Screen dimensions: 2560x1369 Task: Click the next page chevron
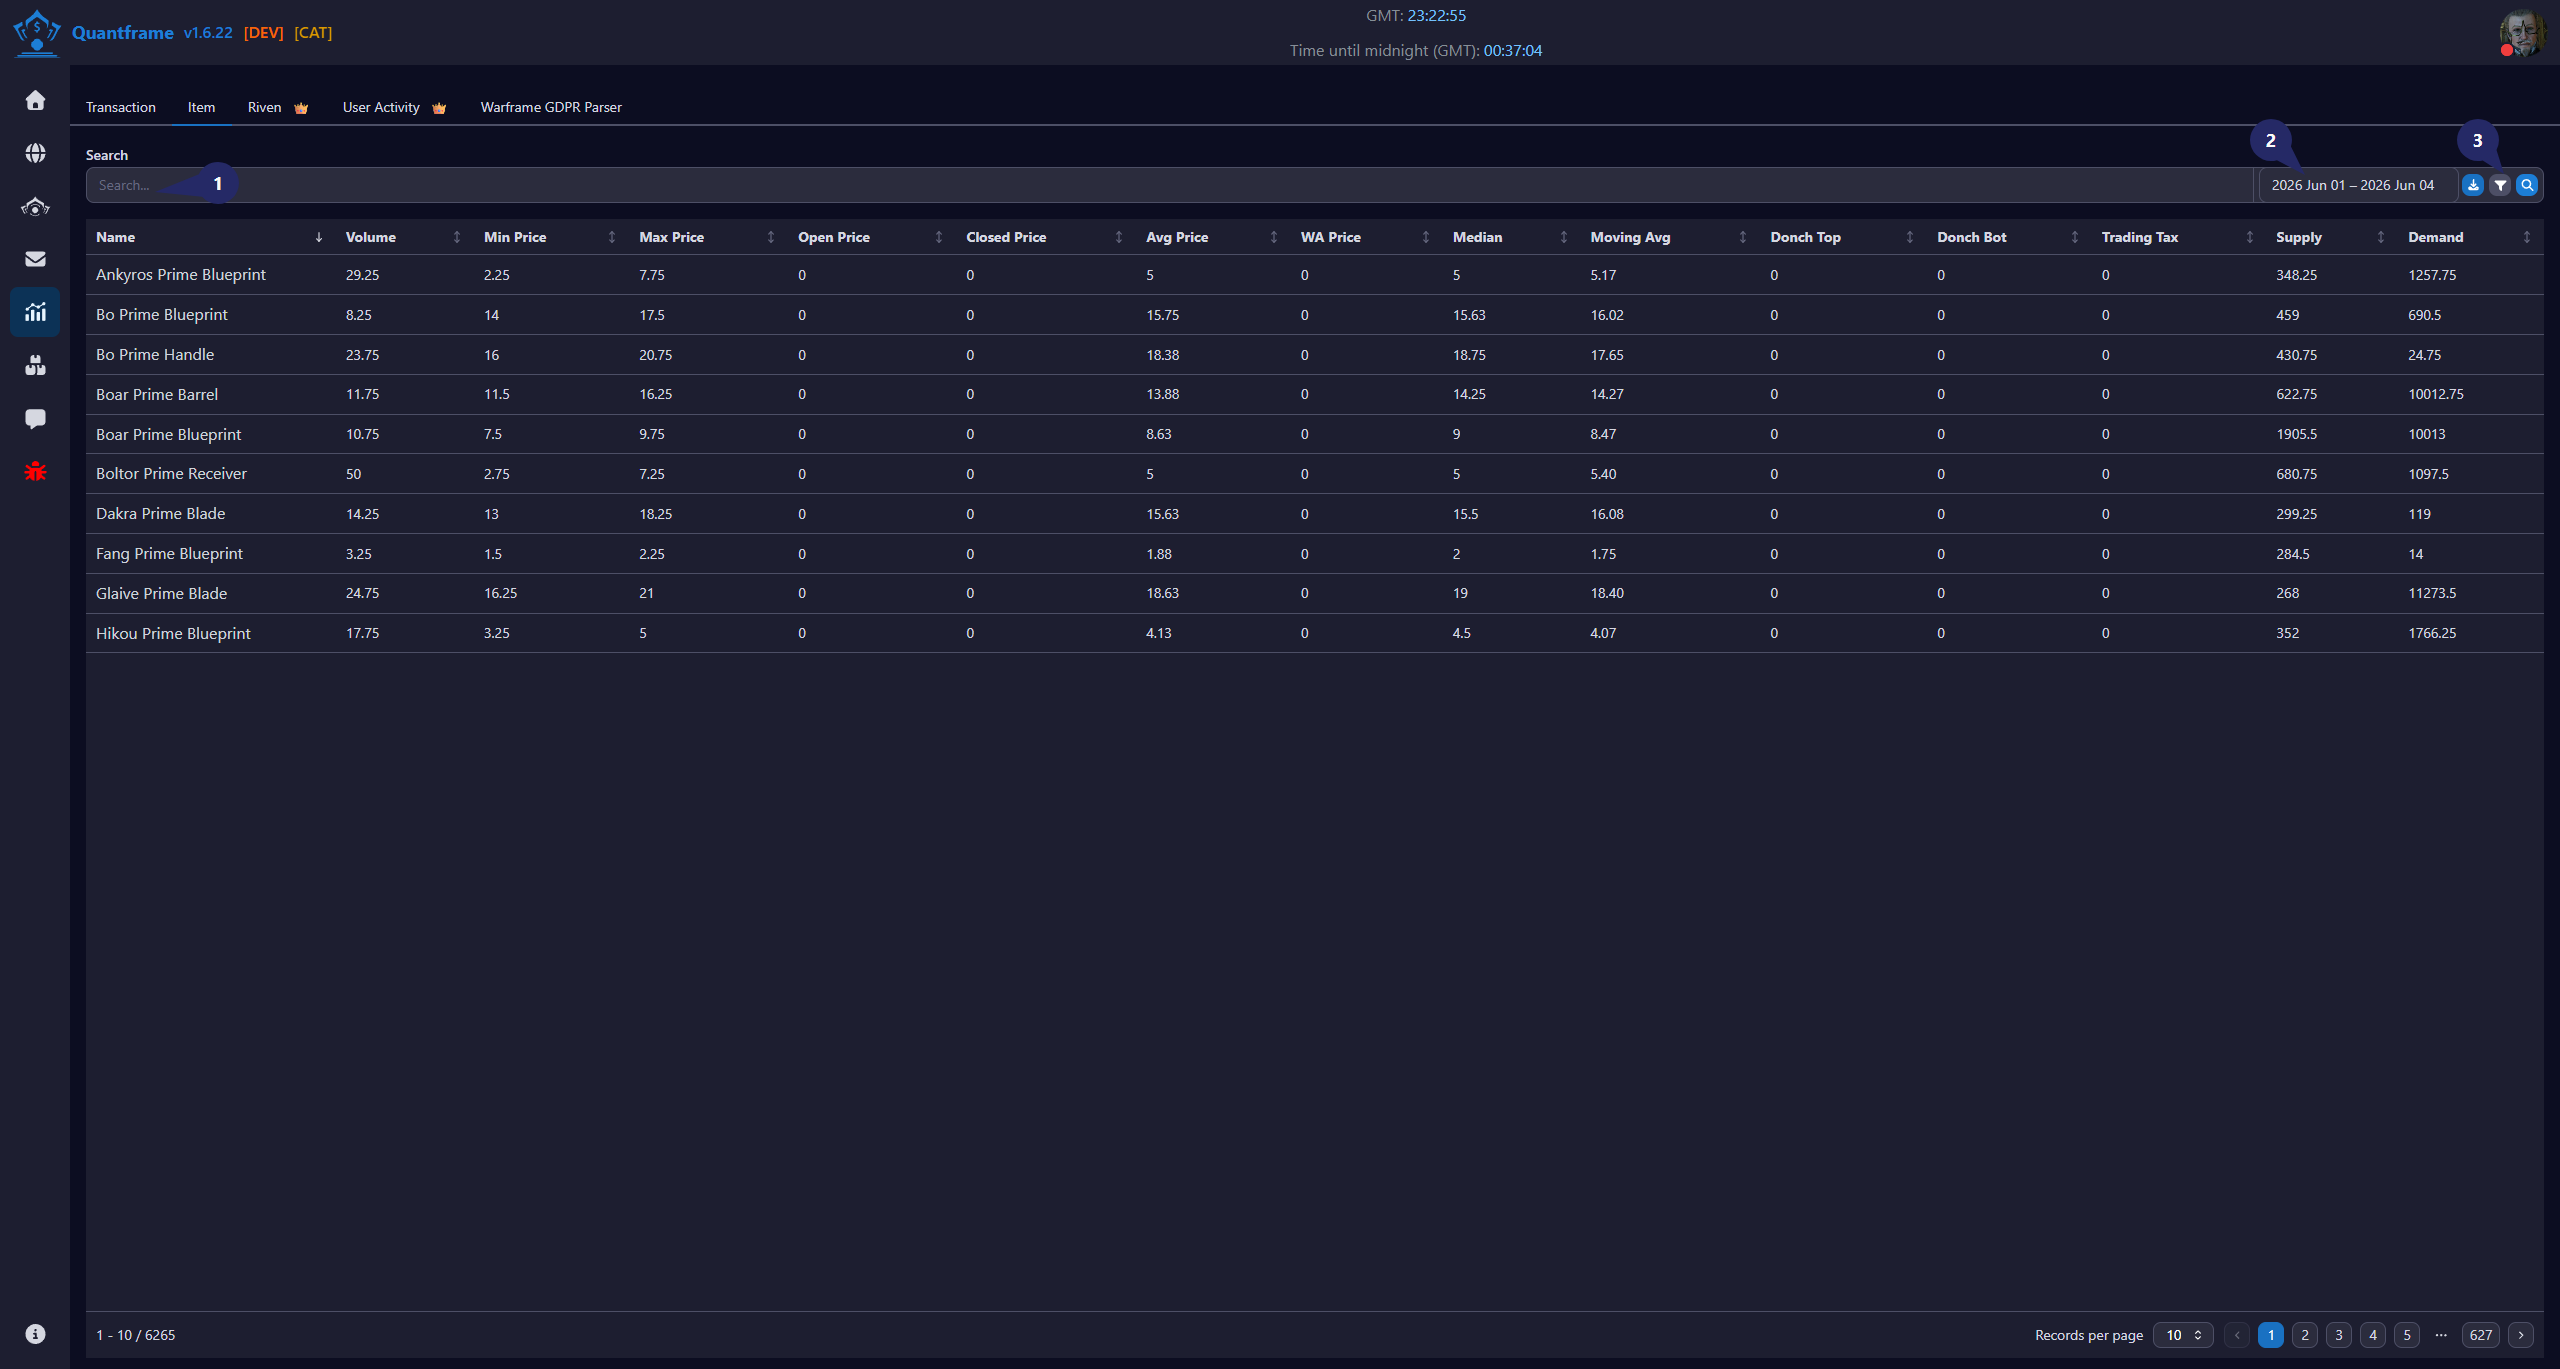[x=2521, y=1335]
